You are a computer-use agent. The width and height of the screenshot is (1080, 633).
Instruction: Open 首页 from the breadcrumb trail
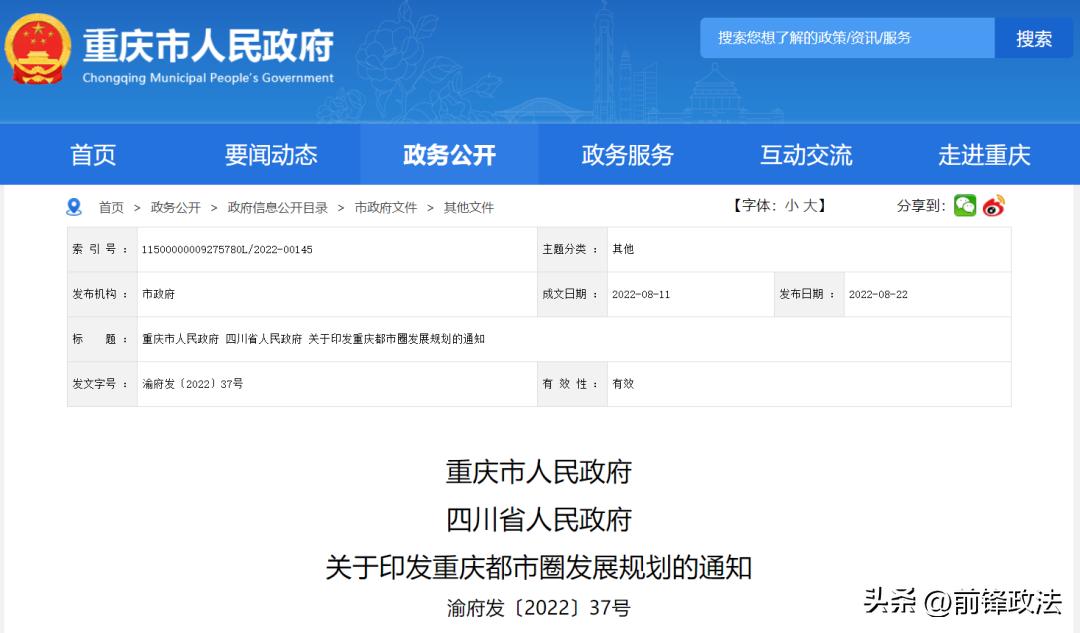(x=112, y=207)
